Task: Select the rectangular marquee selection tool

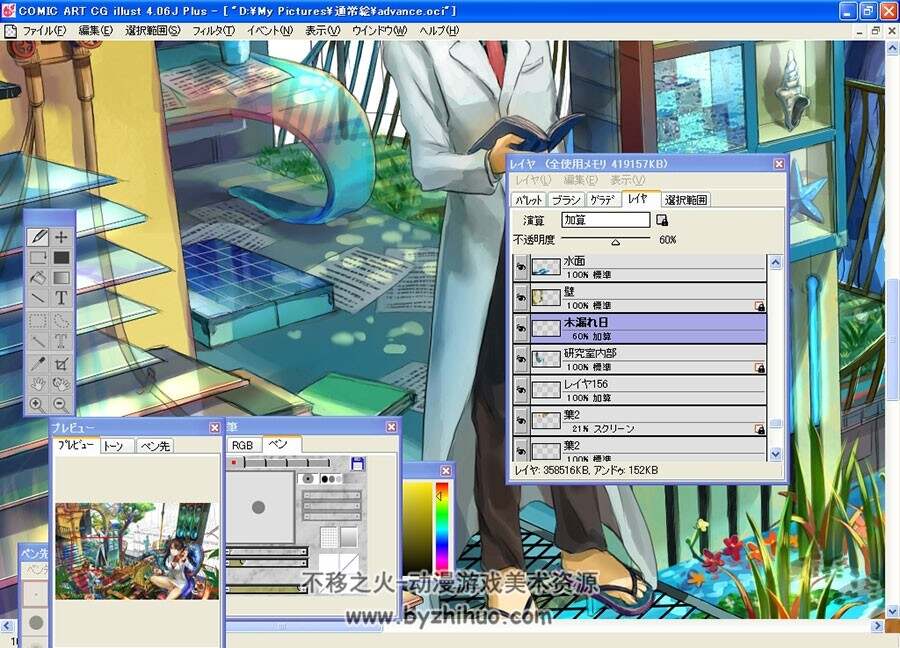Action: (38, 320)
